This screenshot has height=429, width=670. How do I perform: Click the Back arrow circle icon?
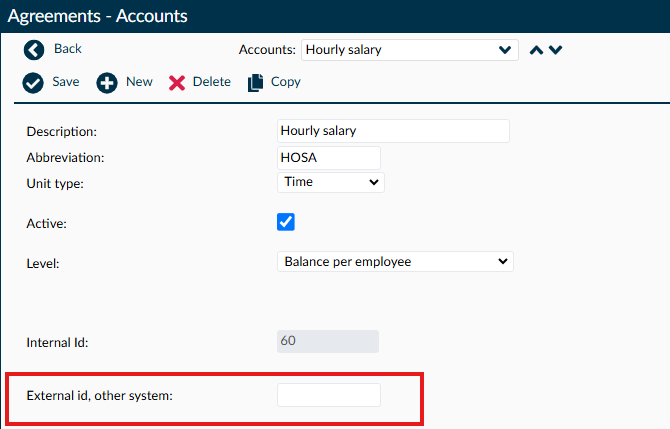[34, 50]
